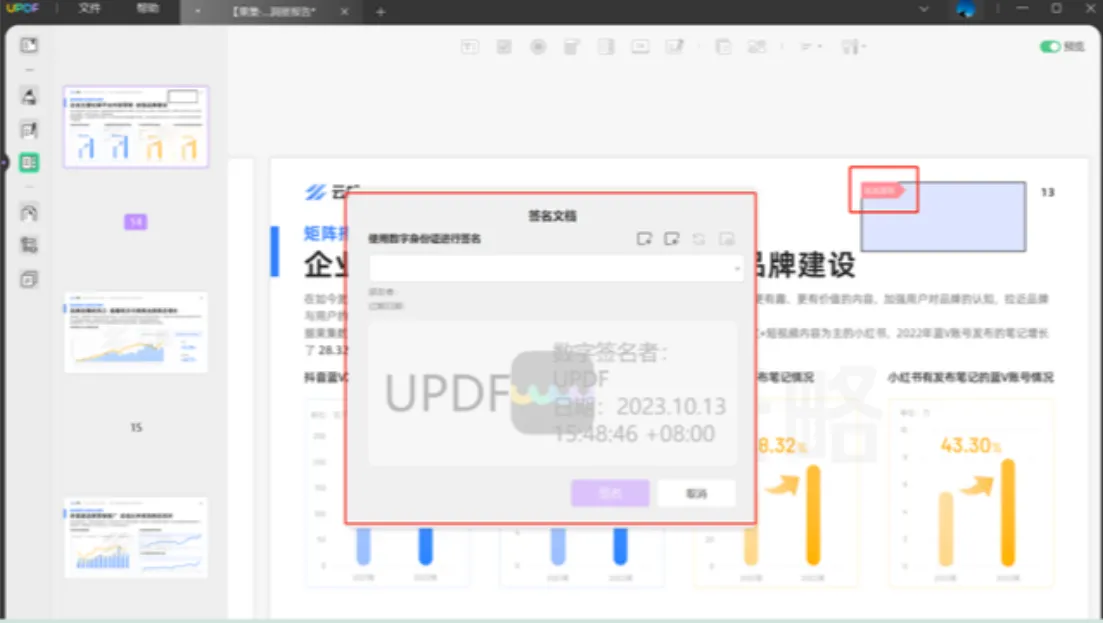Select the Digital Signature field tool

[x=675, y=47]
